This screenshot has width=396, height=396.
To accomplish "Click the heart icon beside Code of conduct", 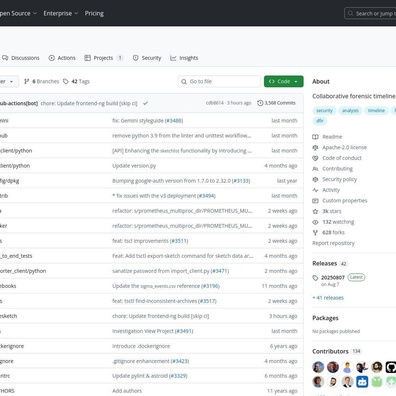I will 315,158.
